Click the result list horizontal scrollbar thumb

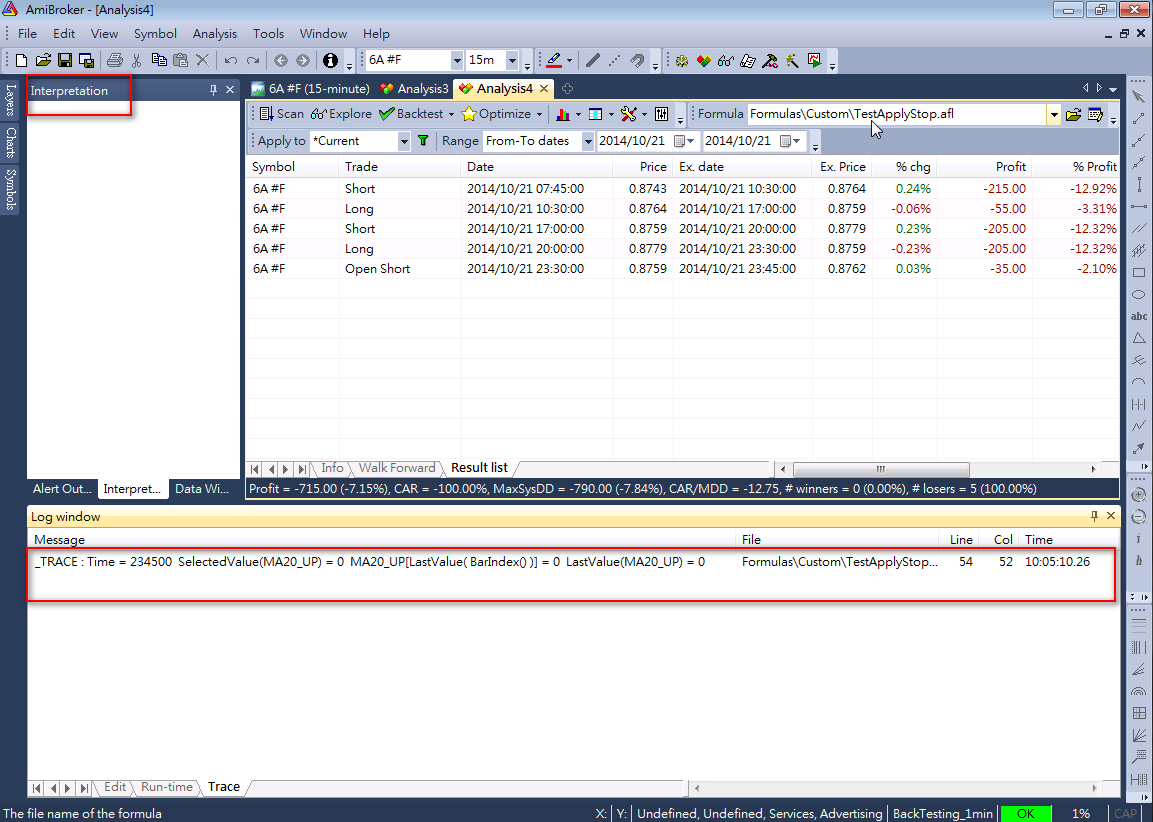tap(881, 469)
